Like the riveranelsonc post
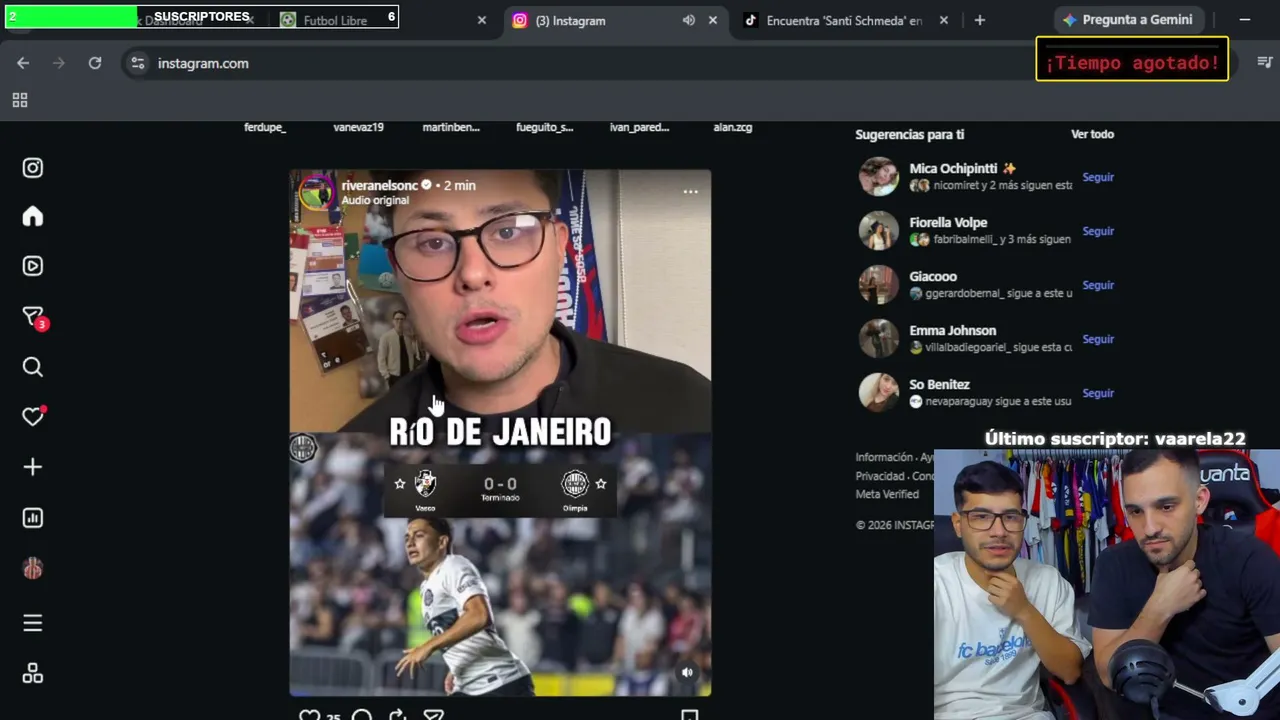The height and width of the screenshot is (720, 1280). click(x=309, y=715)
